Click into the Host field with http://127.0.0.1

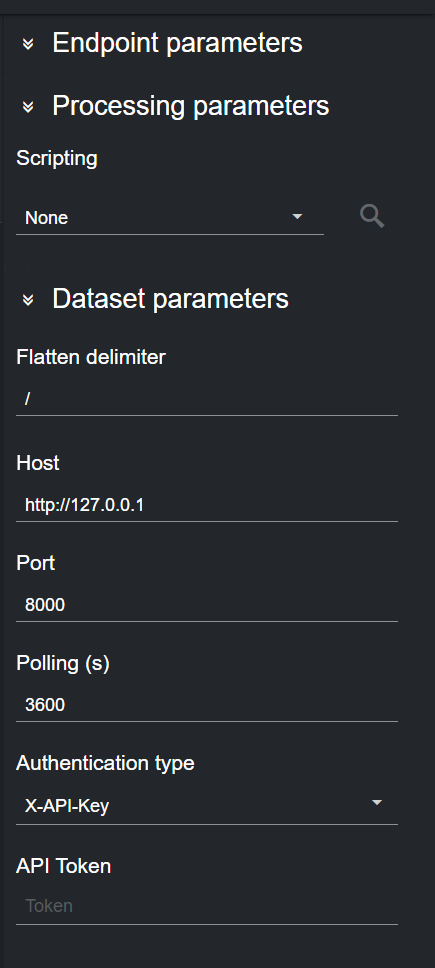pyautogui.click(x=207, y=506)
